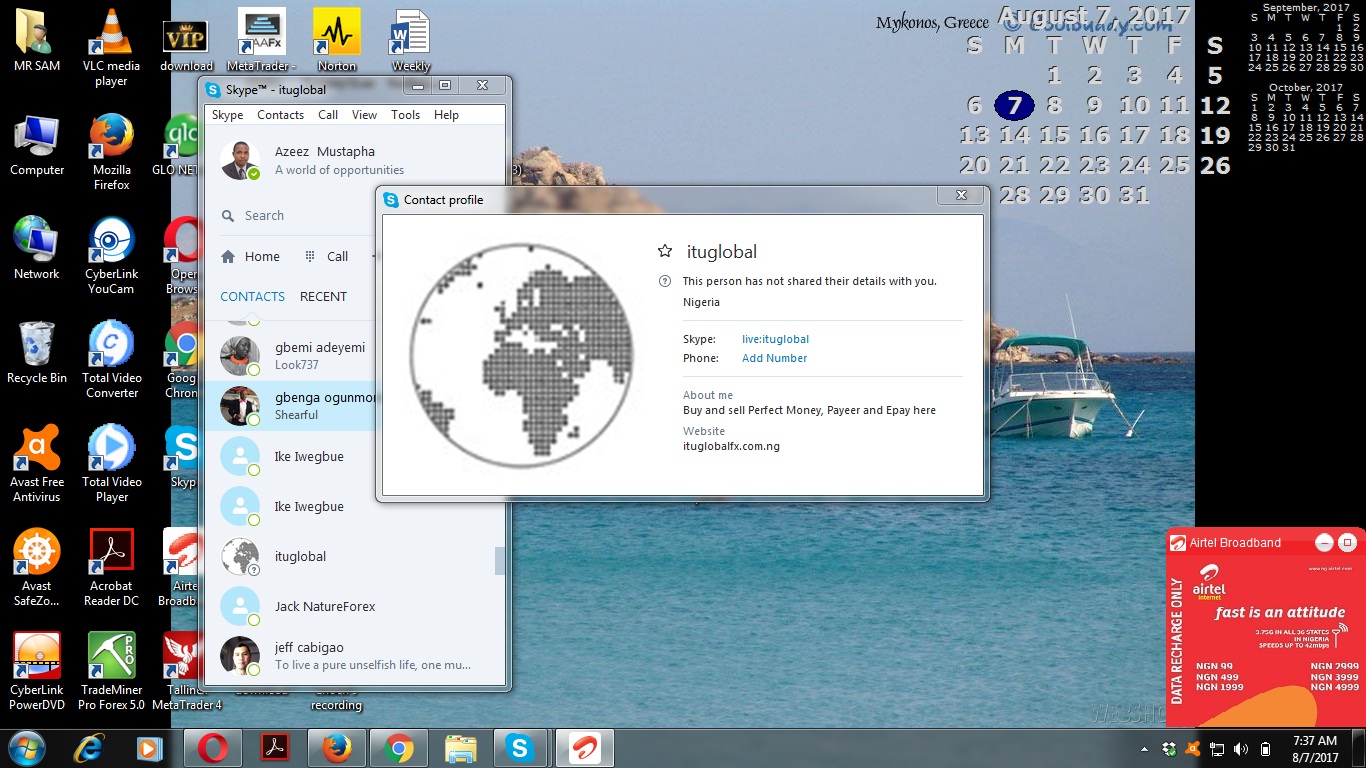Screen dimensions: 1366x768
Task: Open Google Chrome from the taskbar
Action: tap(398, 748)
